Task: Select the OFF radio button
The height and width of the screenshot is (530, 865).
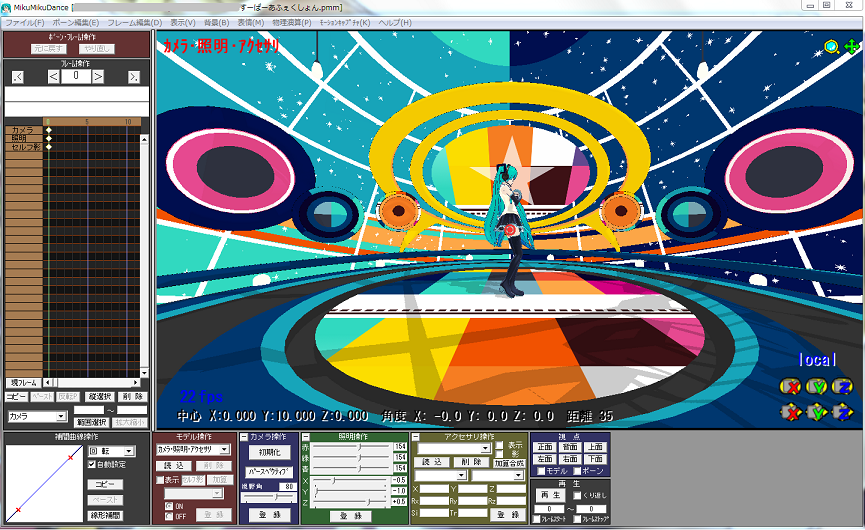Action: (169, 516)
